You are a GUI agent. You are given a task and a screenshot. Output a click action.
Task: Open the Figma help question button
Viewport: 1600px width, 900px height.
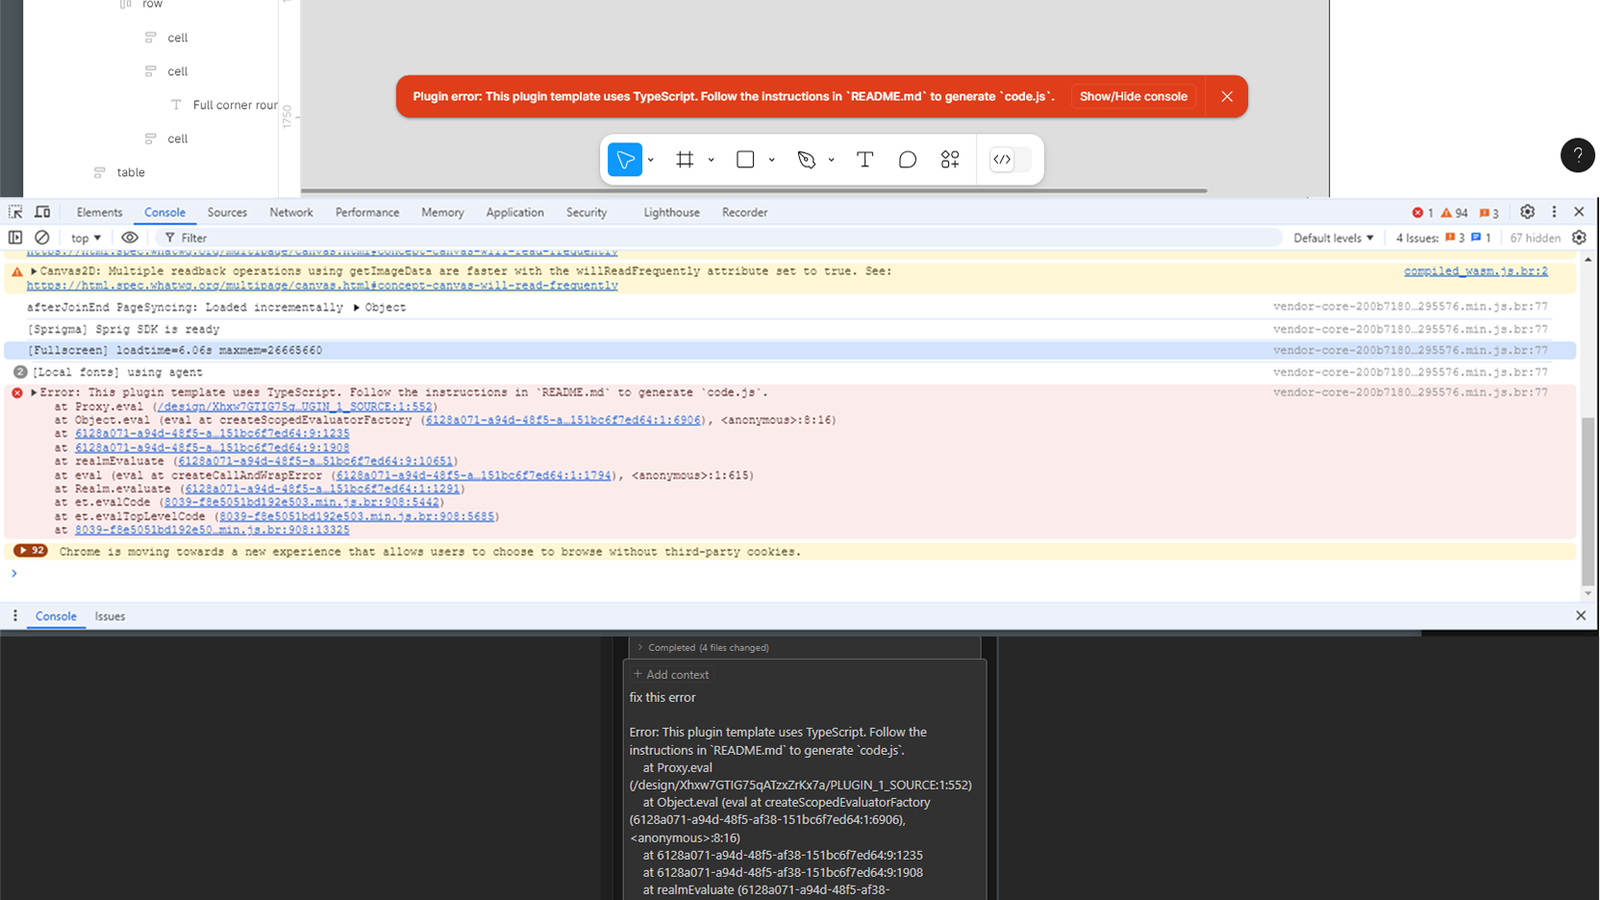click(x=1578, y=155)
